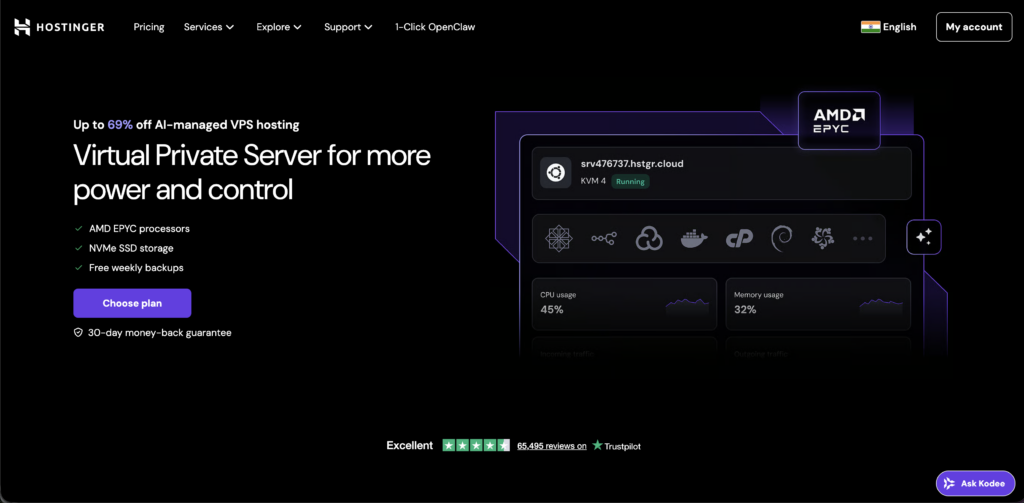Click the KVM 4 label

pyautogui.click(x=593, y=182)
